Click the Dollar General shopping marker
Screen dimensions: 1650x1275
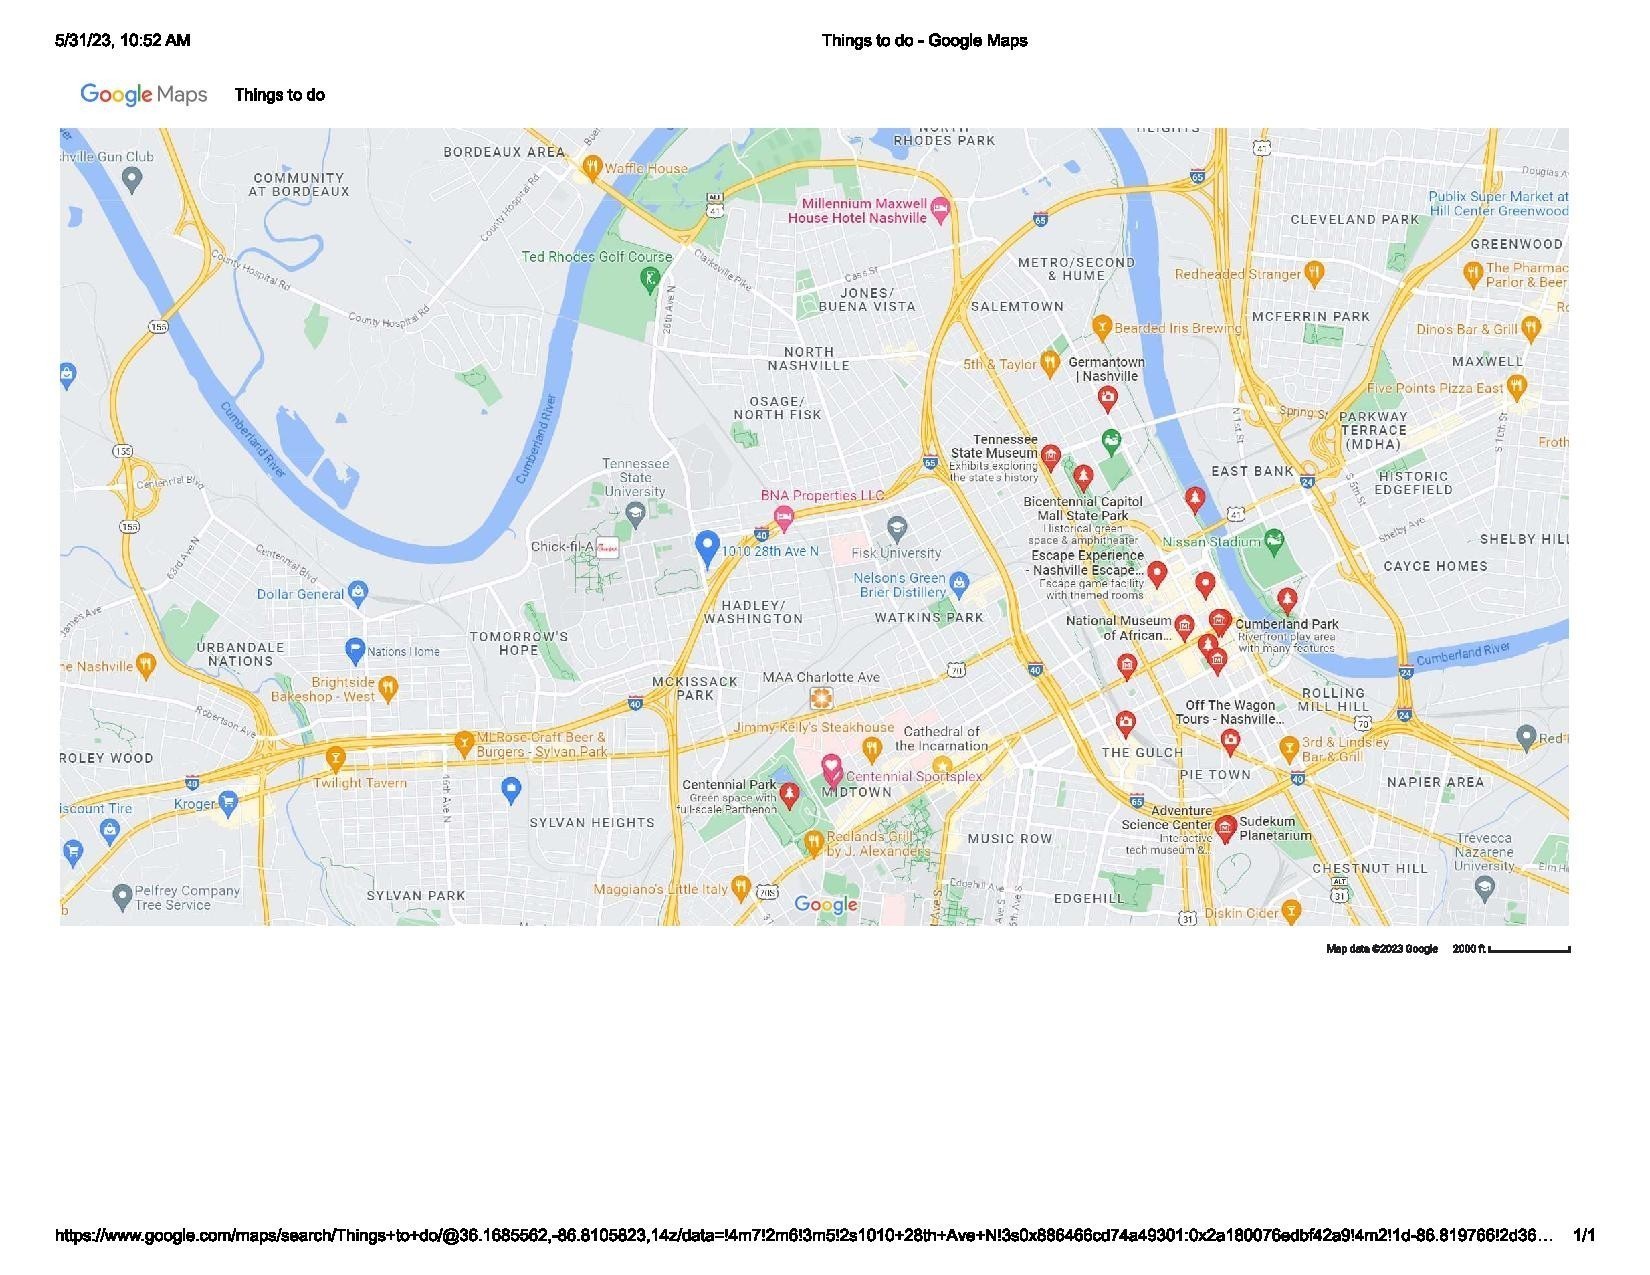coord(358,593)
